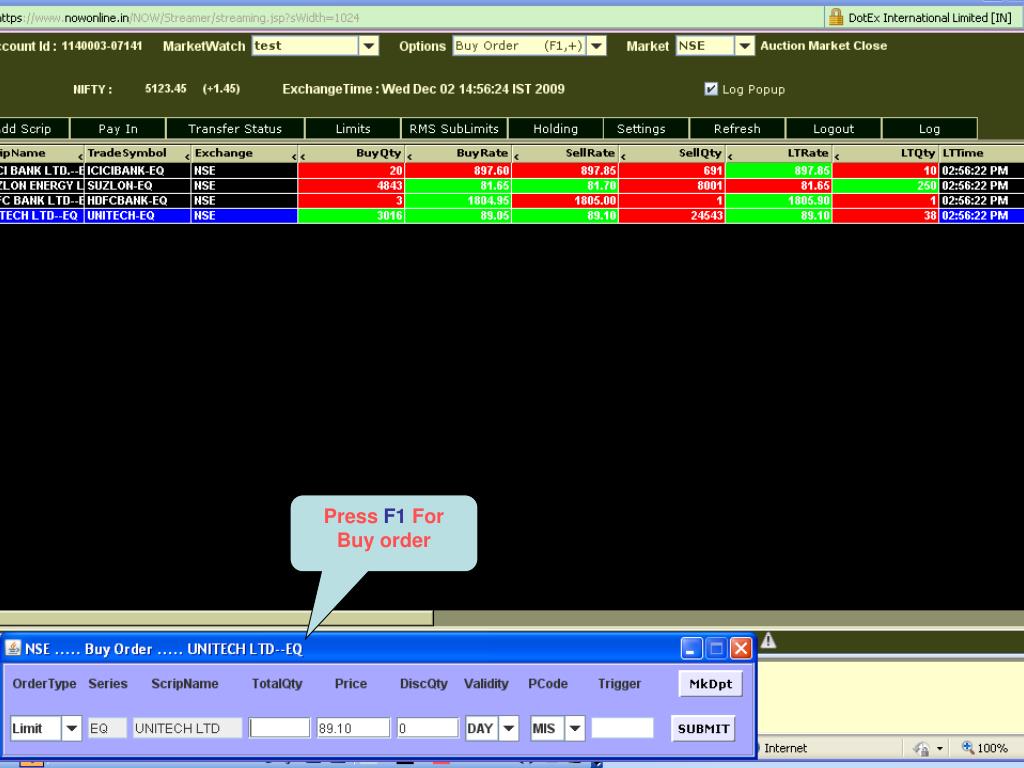Click the privacy icon in browser status bar
The width and height of the screenshot is (1024, 768).
click(921, 748)
